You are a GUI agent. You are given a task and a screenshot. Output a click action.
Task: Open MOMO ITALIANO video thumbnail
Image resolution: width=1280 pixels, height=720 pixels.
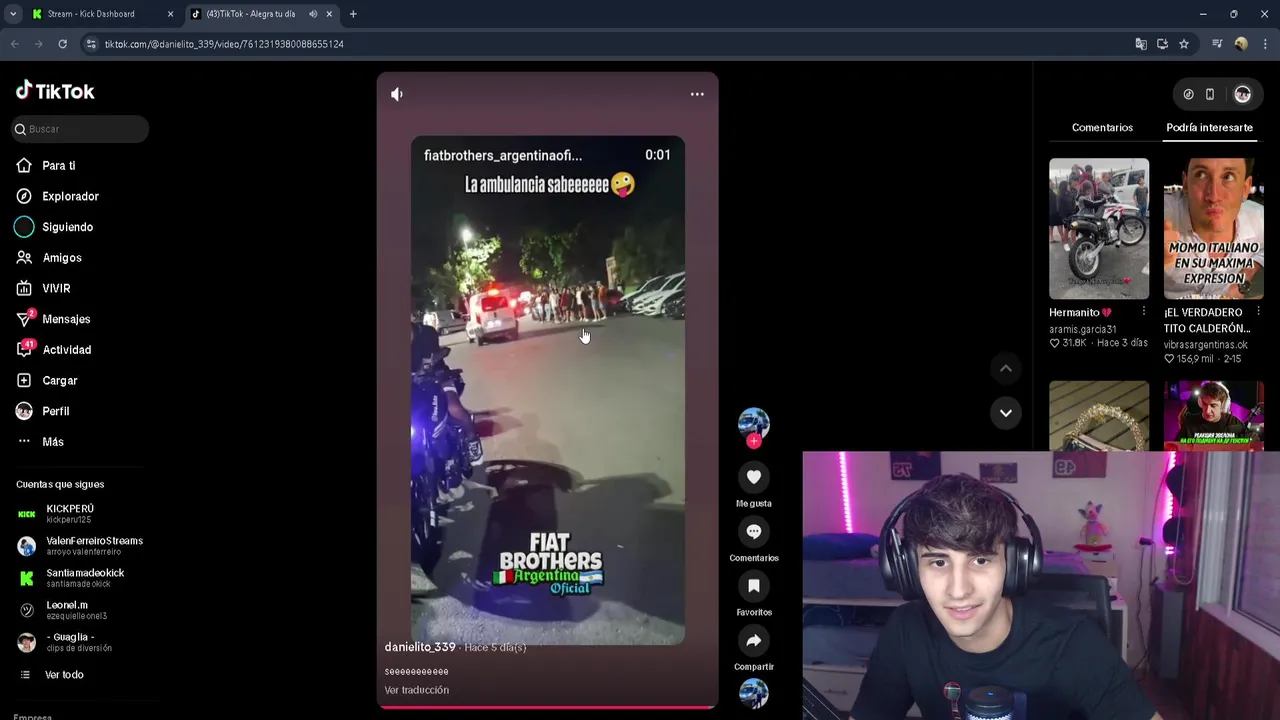click(x=1214, y=228)
